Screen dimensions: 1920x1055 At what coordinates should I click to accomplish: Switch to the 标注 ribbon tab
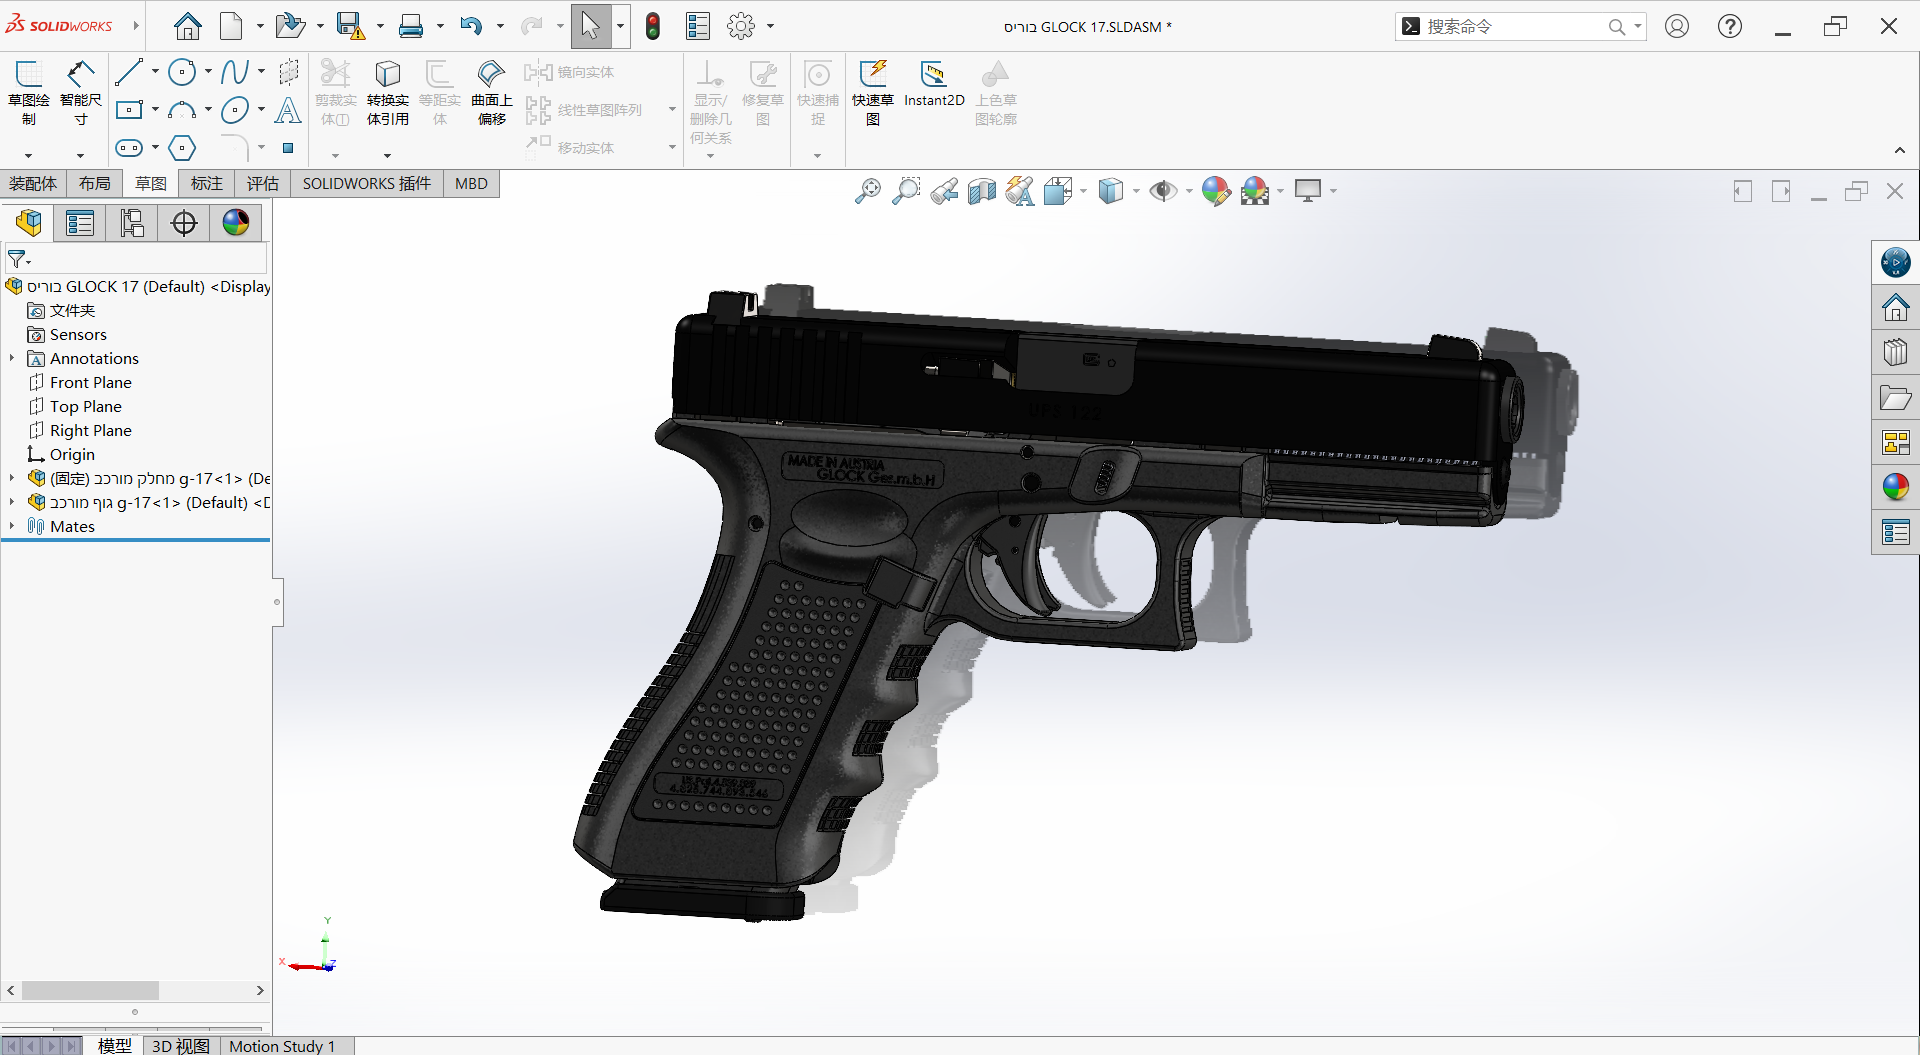[207, 183]
